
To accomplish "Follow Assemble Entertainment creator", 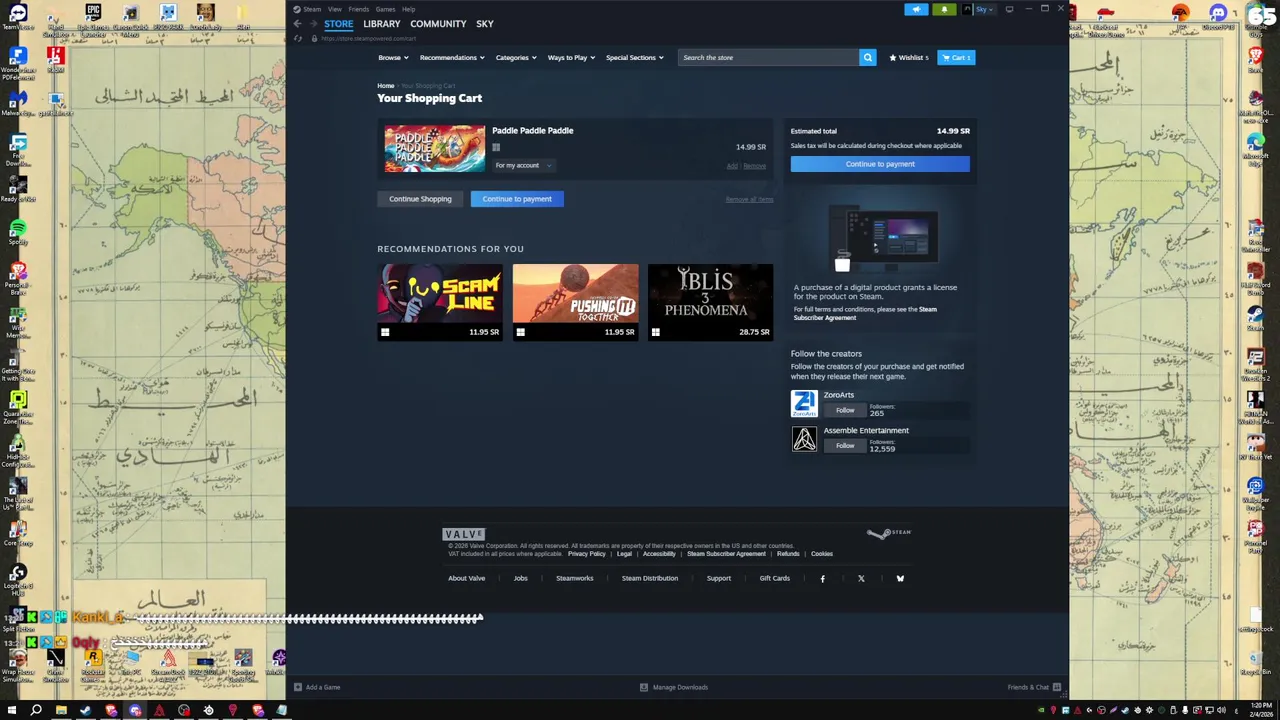I will click(x=845, y=446).
